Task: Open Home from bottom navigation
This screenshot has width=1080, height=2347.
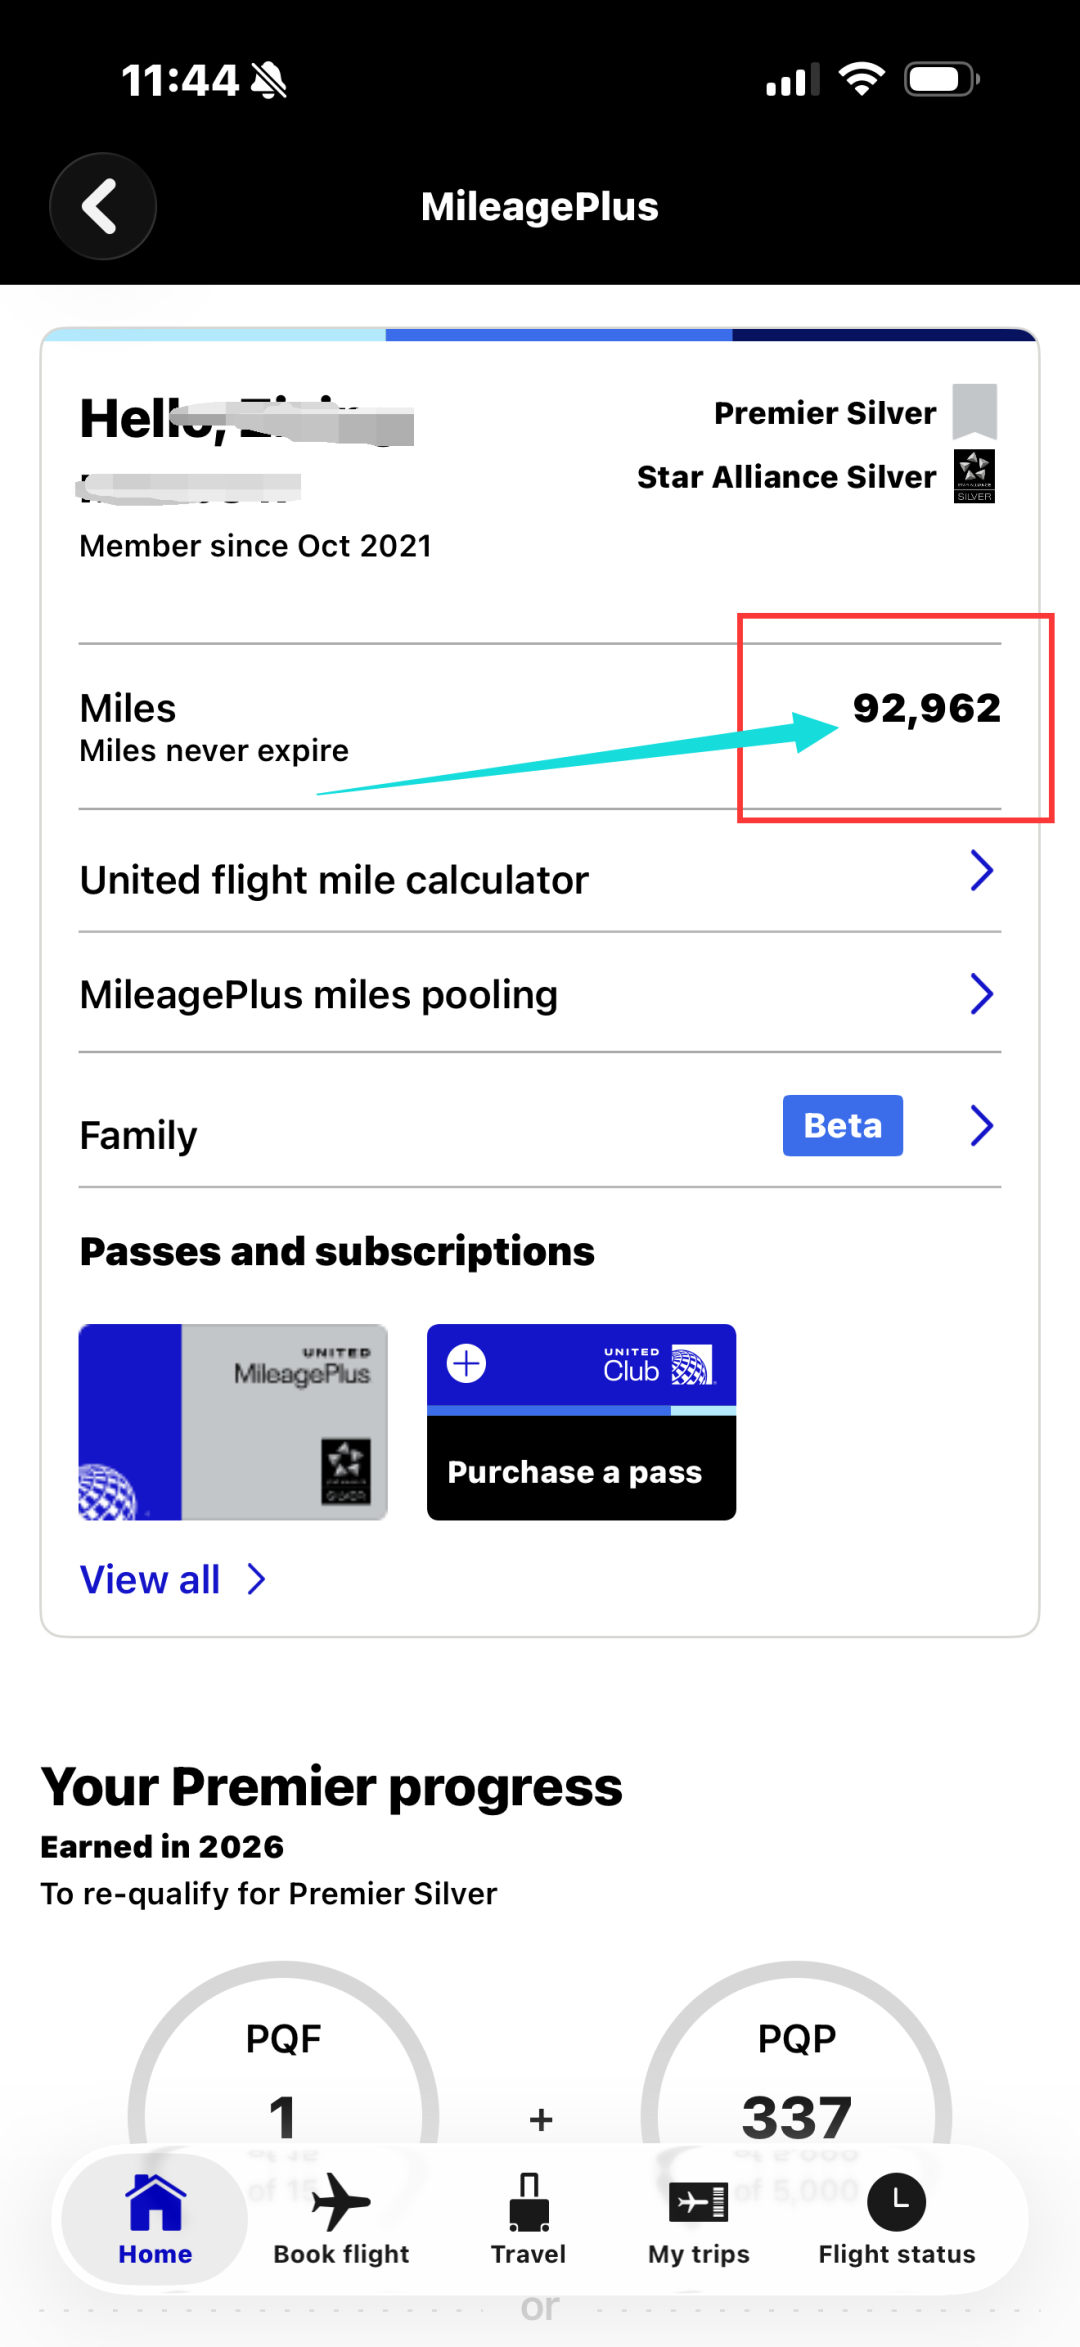Action: point(155,2220)
